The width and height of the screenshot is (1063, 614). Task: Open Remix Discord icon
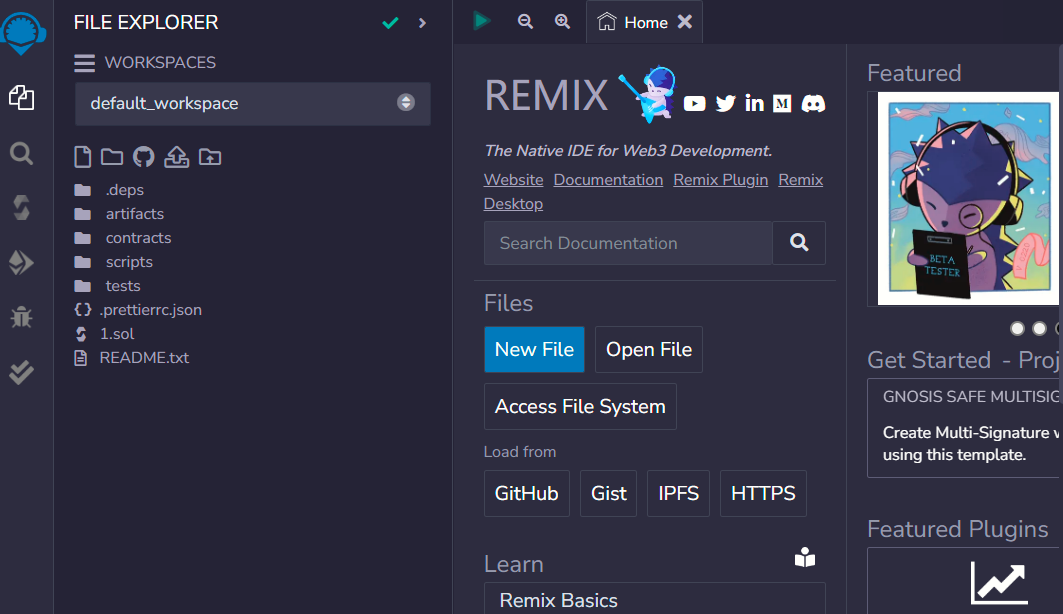coord(814,104)
